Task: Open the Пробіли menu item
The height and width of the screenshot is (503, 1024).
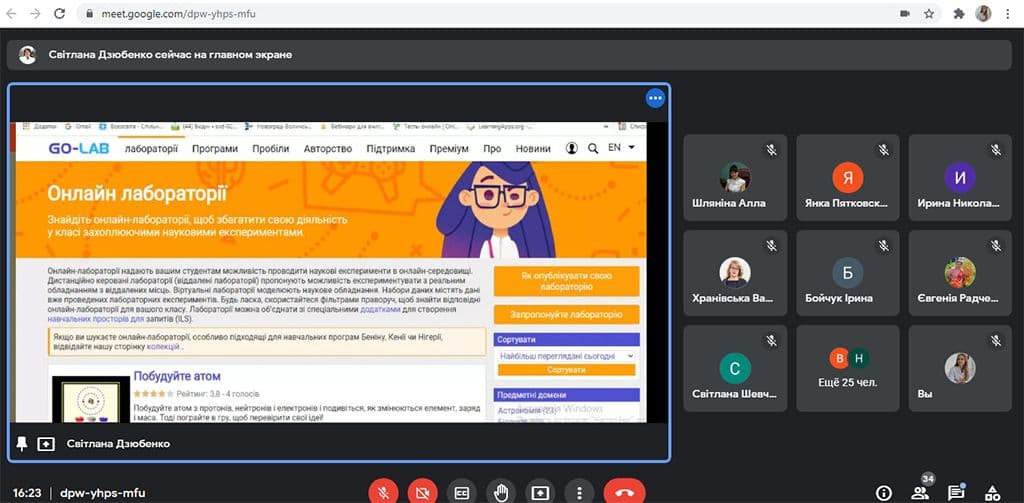Action: pyautogui.click(x=271, y=149)
